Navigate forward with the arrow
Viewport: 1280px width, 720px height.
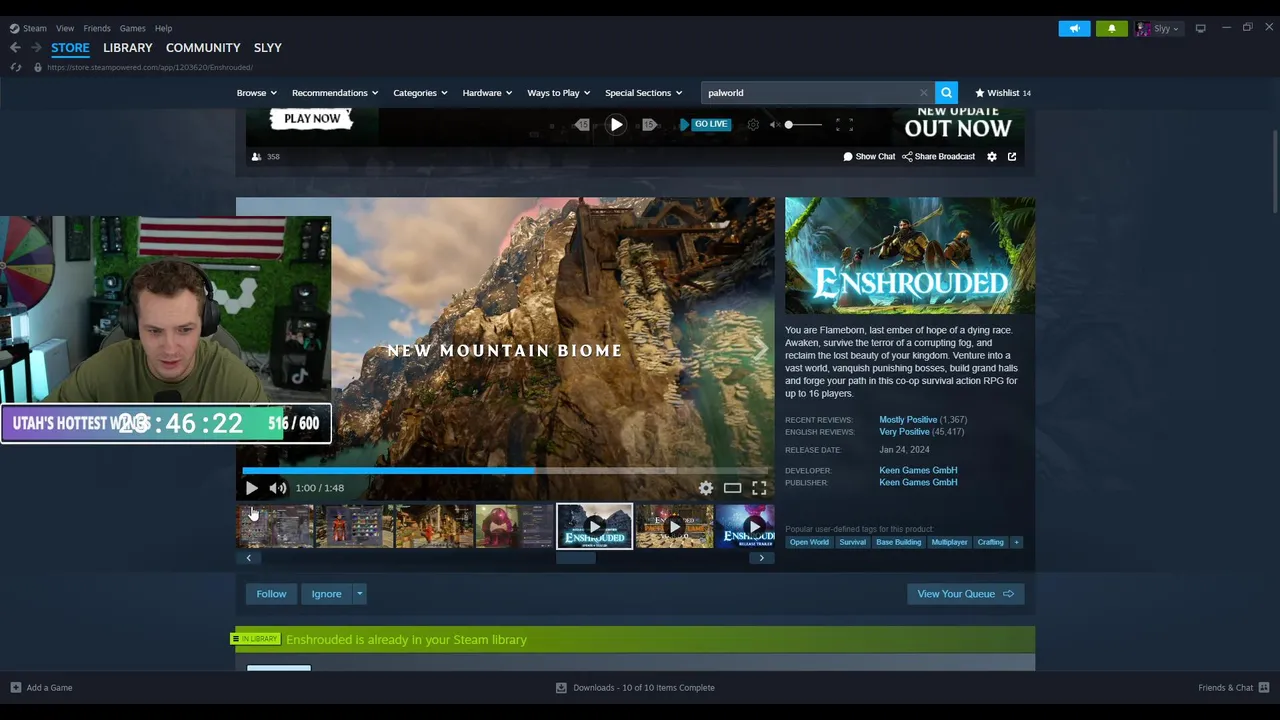click(36, 47)
